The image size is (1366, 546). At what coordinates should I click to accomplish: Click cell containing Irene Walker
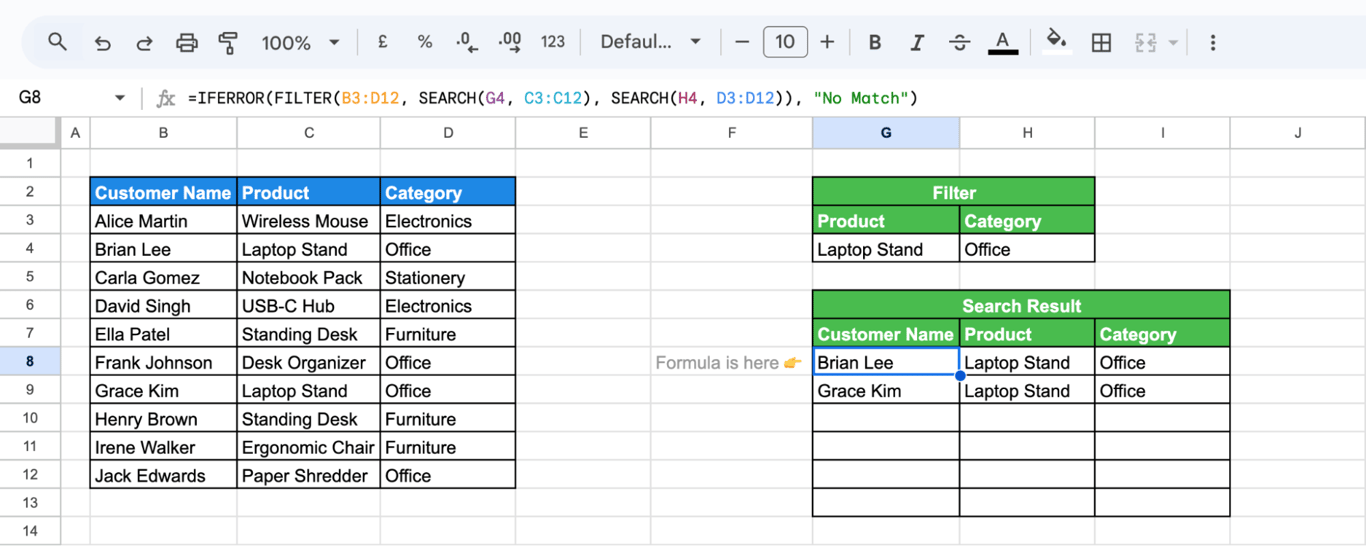click(x=163, y=447)
